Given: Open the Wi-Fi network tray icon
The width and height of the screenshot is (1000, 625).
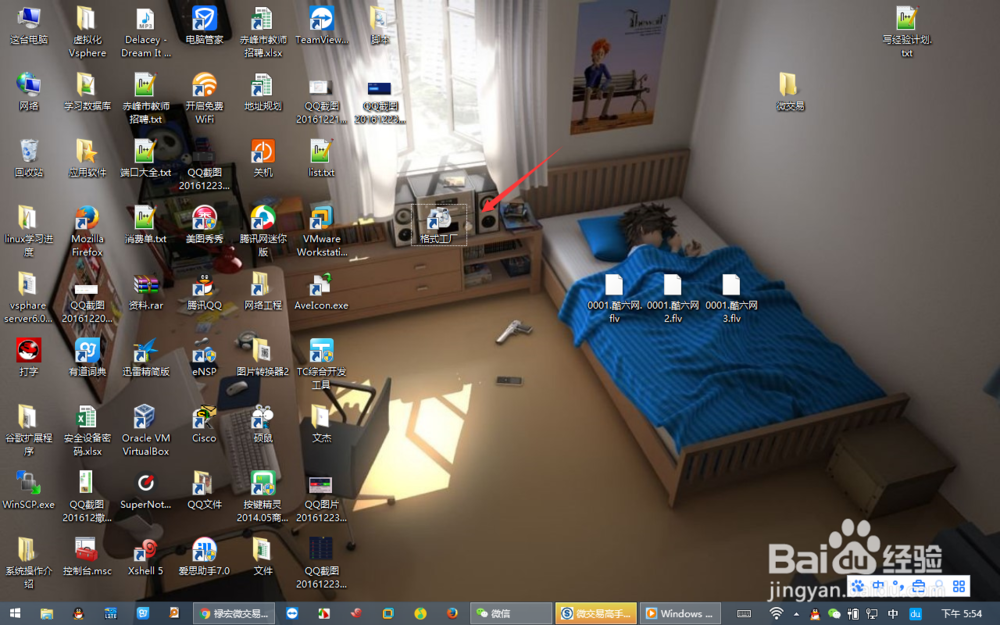Looking at the screenshot, I should point(776,614).
